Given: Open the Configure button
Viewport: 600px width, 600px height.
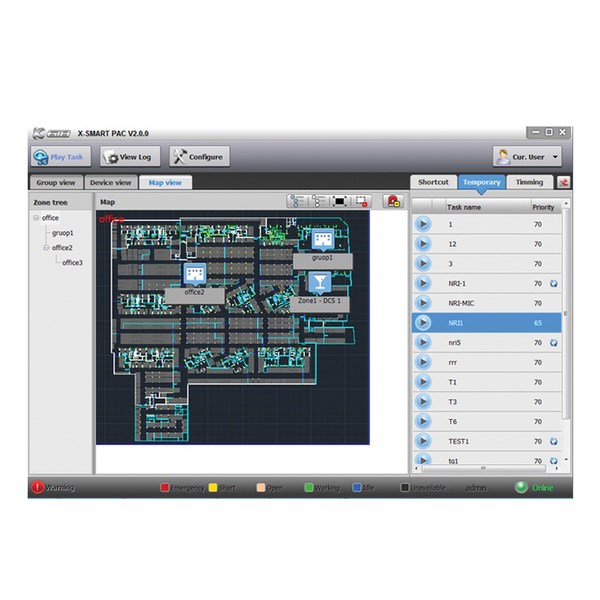Looking at the screenshot, I should click(x=199, y=157).
